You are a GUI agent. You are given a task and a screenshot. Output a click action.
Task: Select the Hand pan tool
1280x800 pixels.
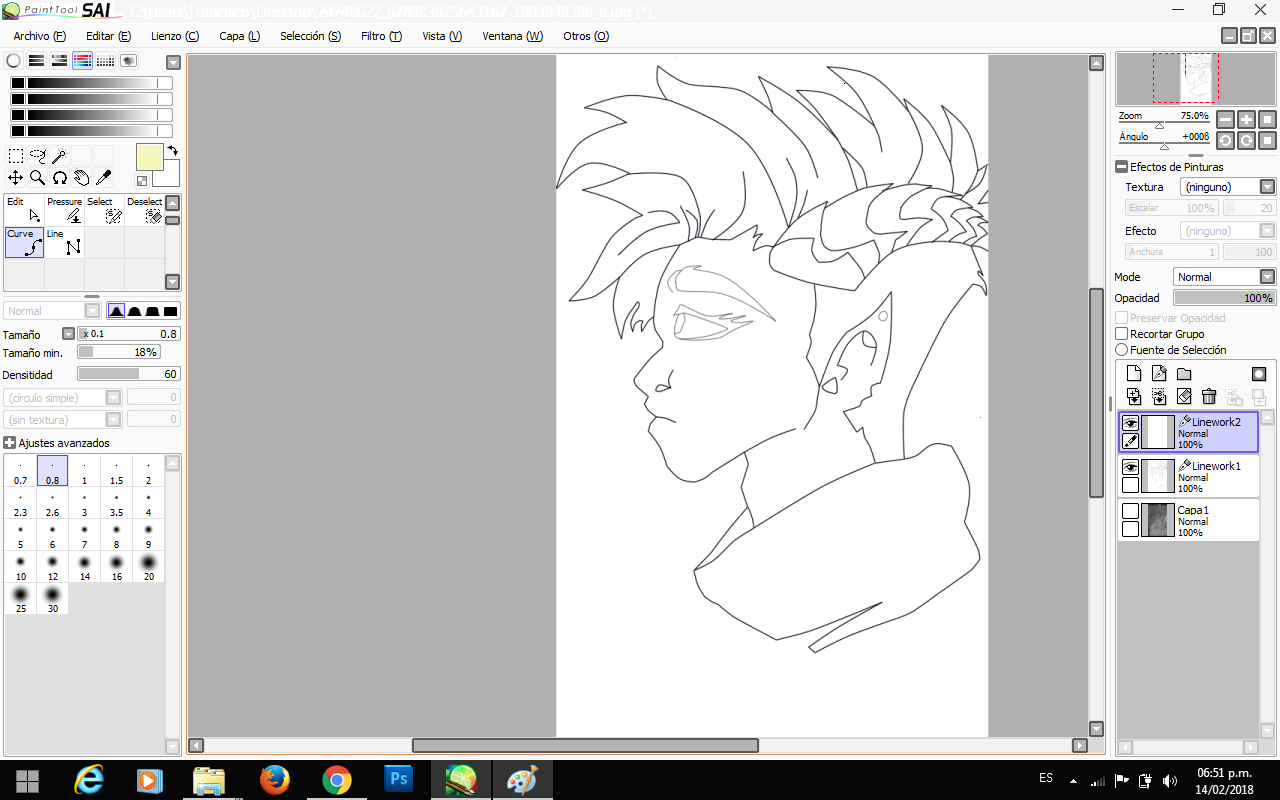[81, 178]
